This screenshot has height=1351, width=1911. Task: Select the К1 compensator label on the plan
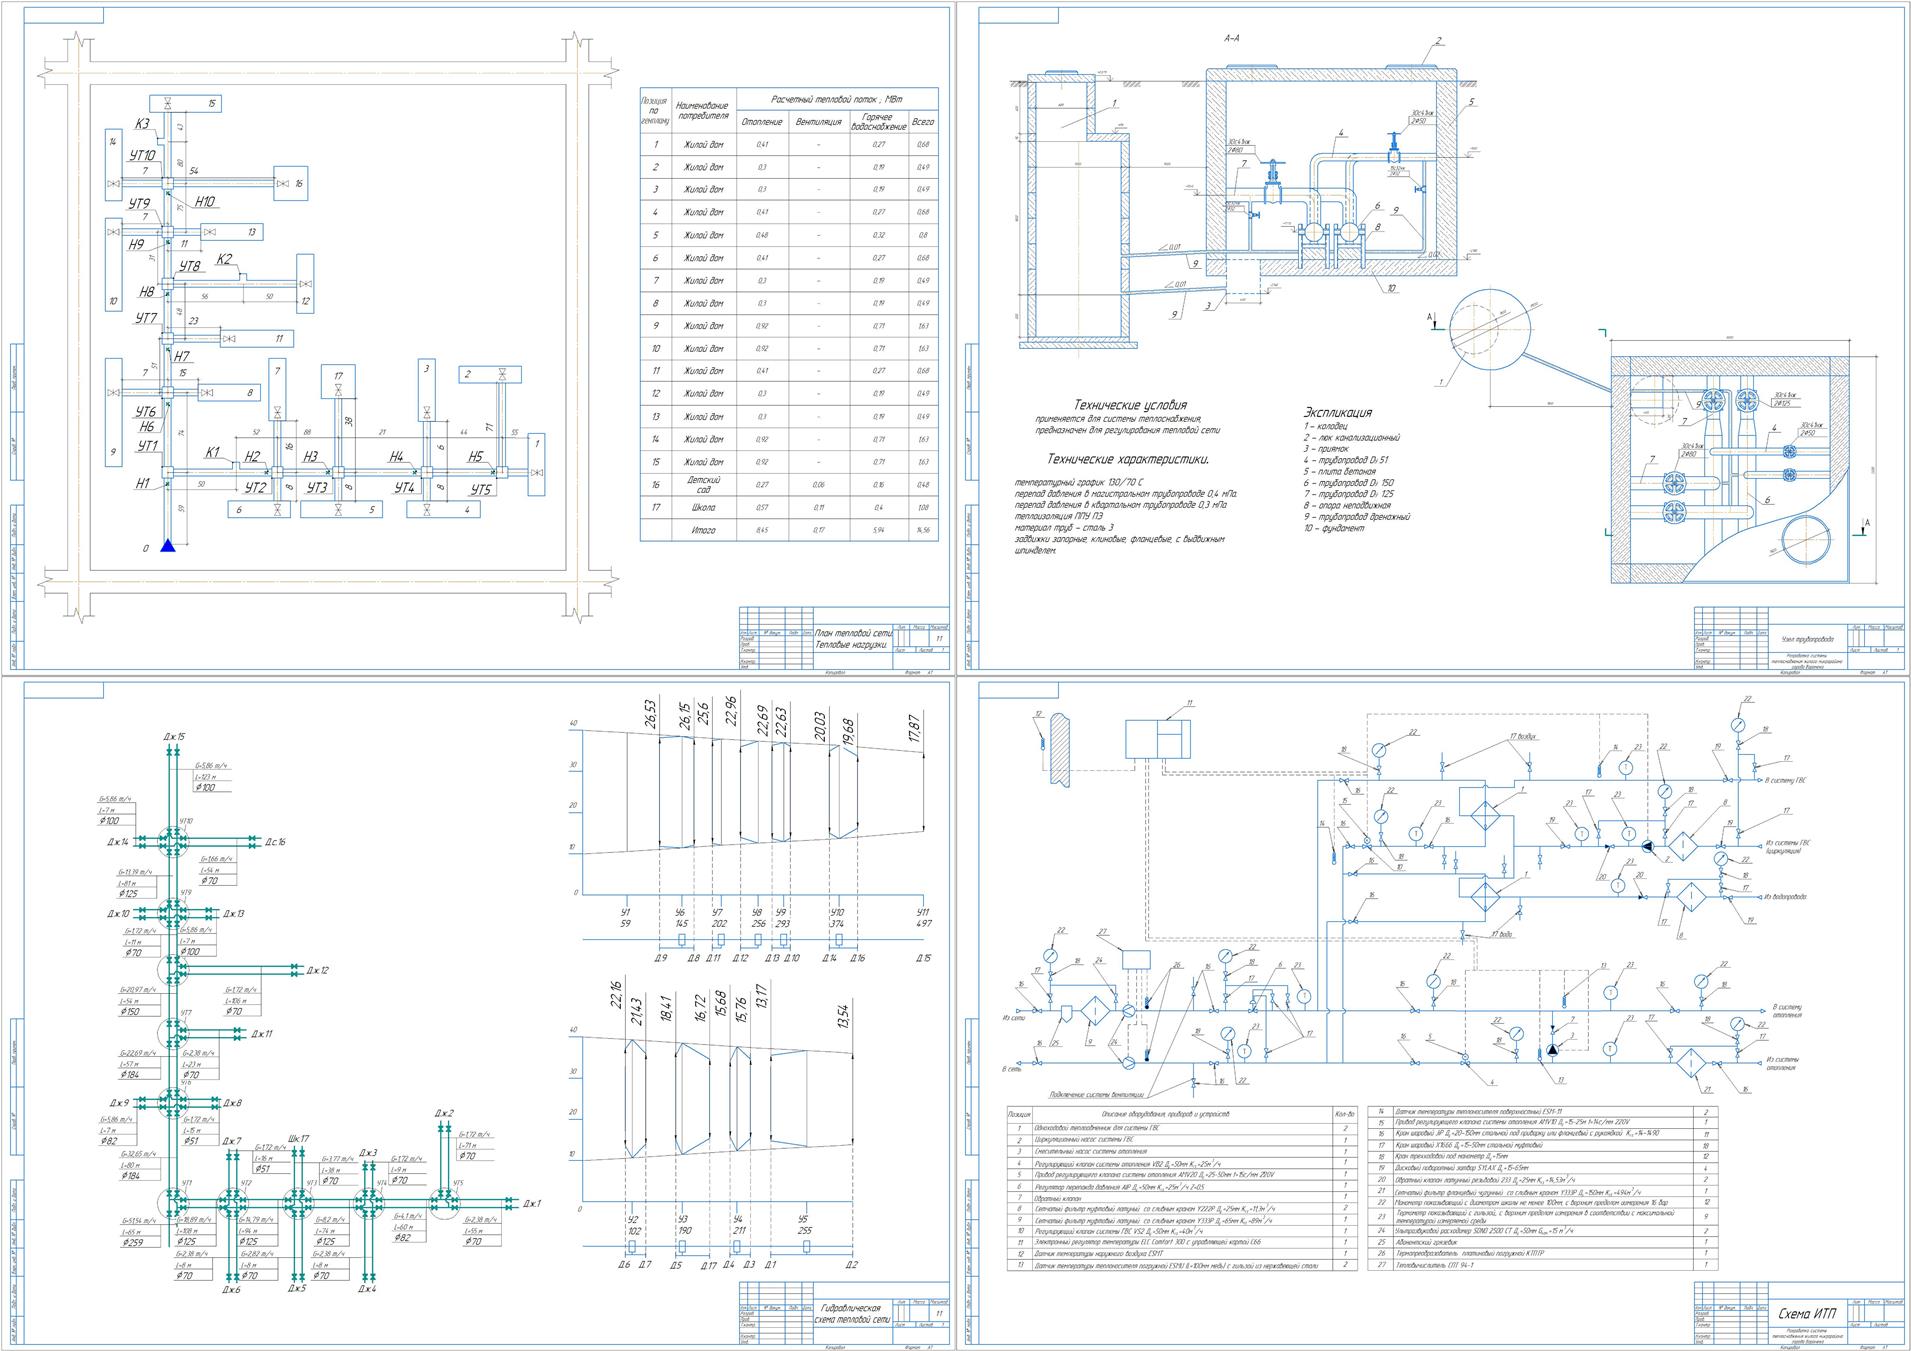pos(212,452)
